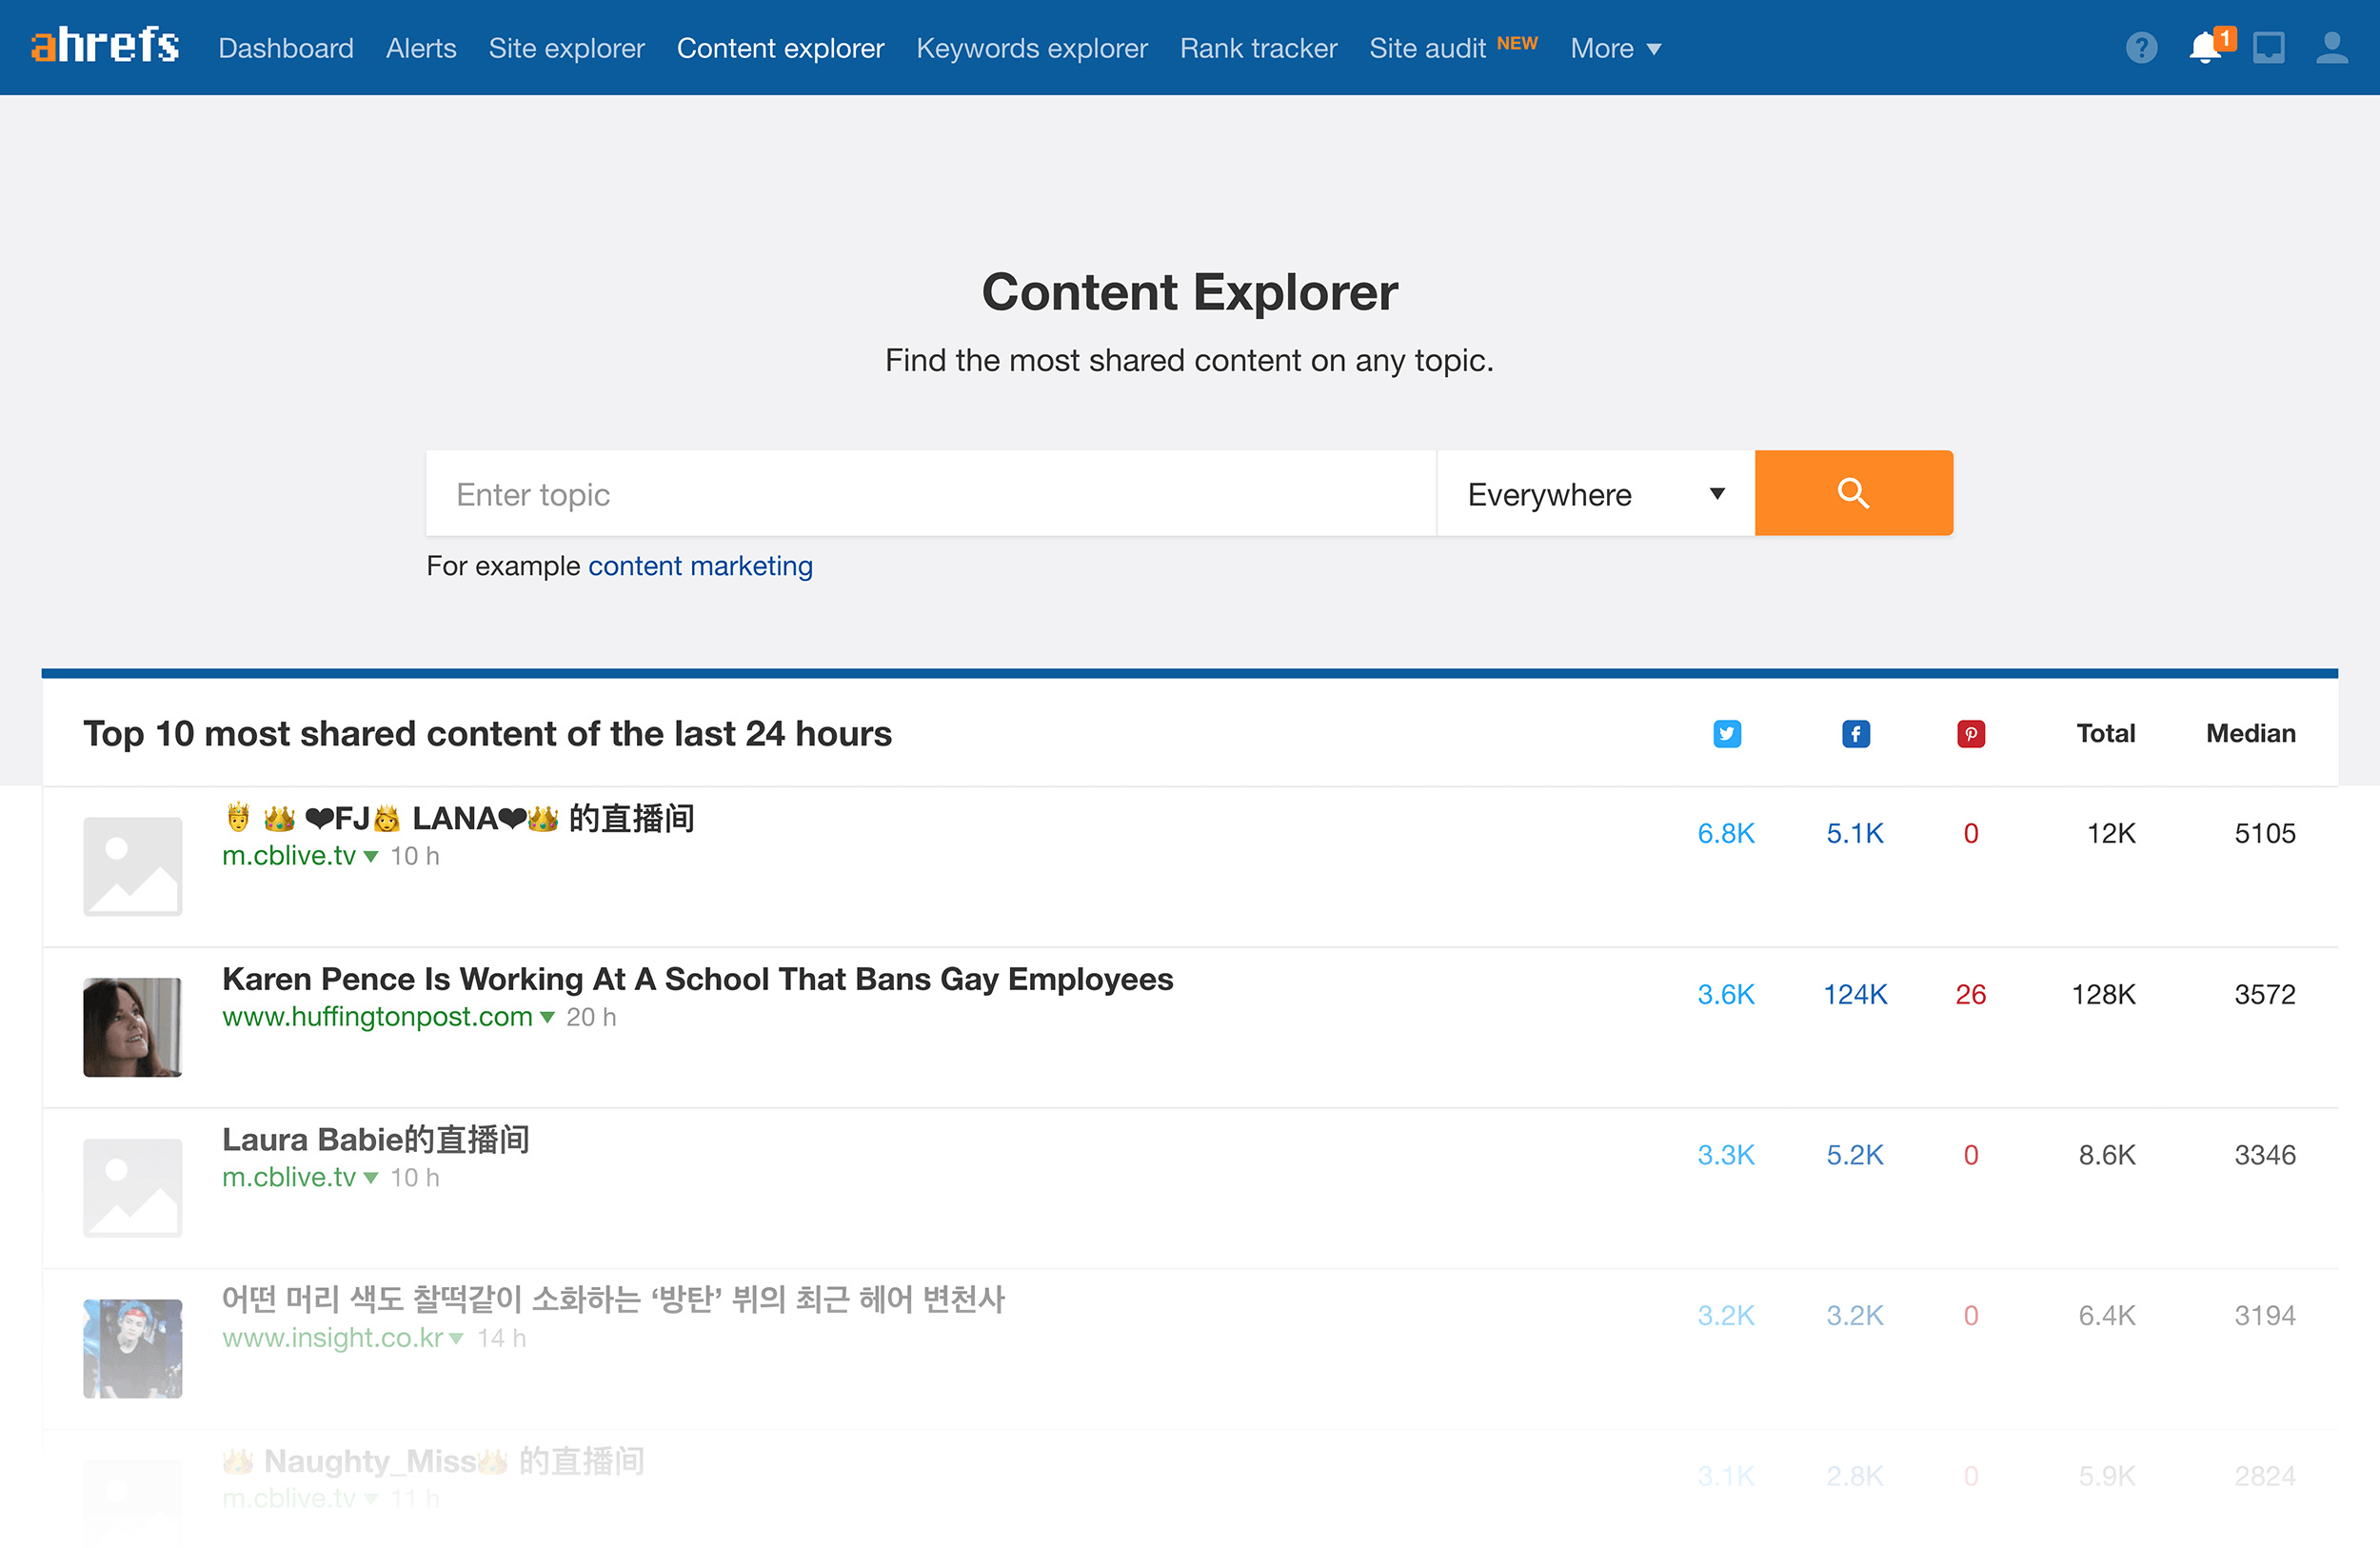
Task: Click the 8.6K total shares value
Action: pos(2107,1156)
